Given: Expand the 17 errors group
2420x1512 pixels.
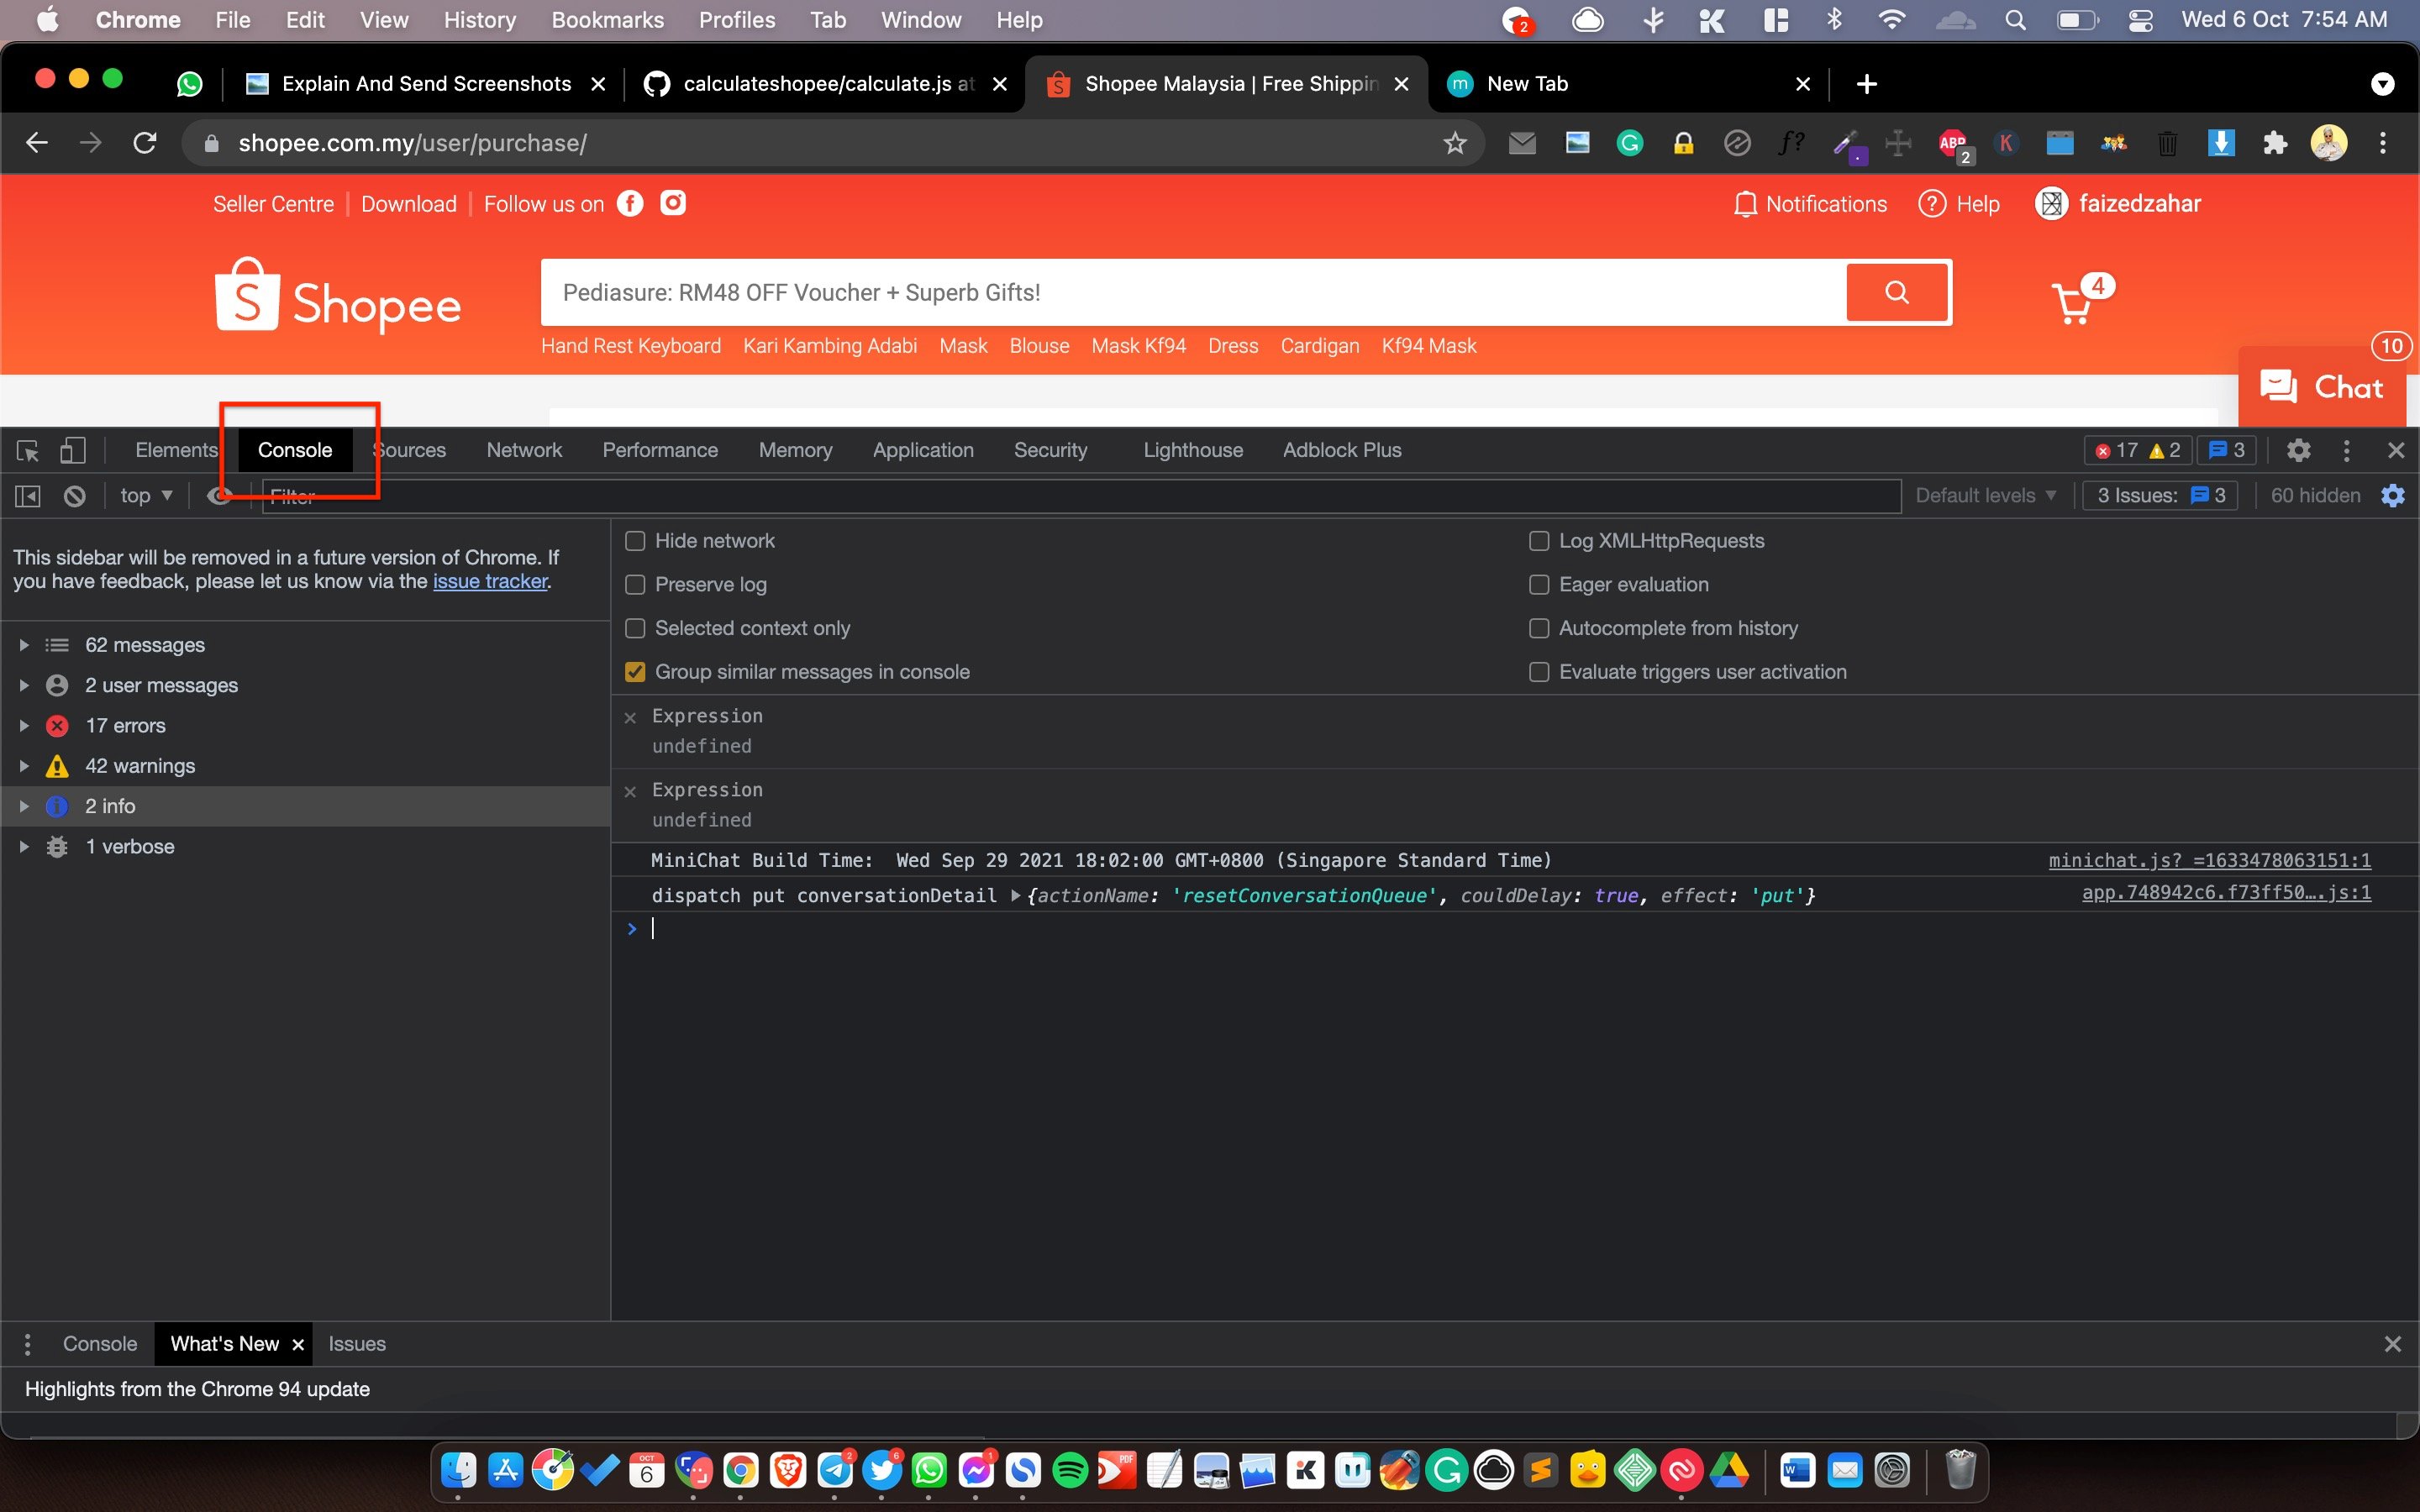Looking at the screenshot, I should click(x=24, y=726).
